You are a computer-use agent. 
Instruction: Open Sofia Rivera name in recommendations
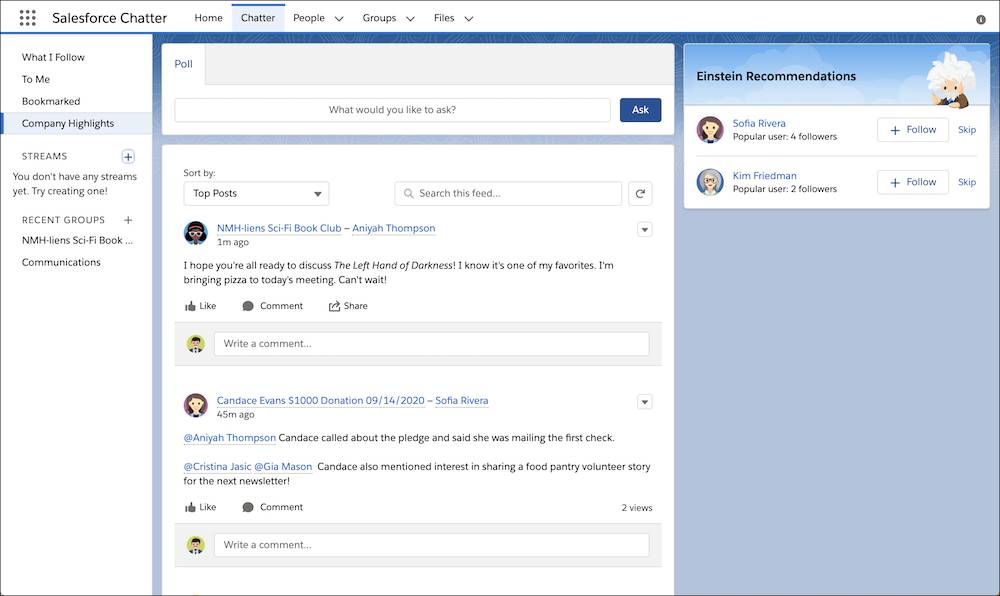tap(759, 123)
